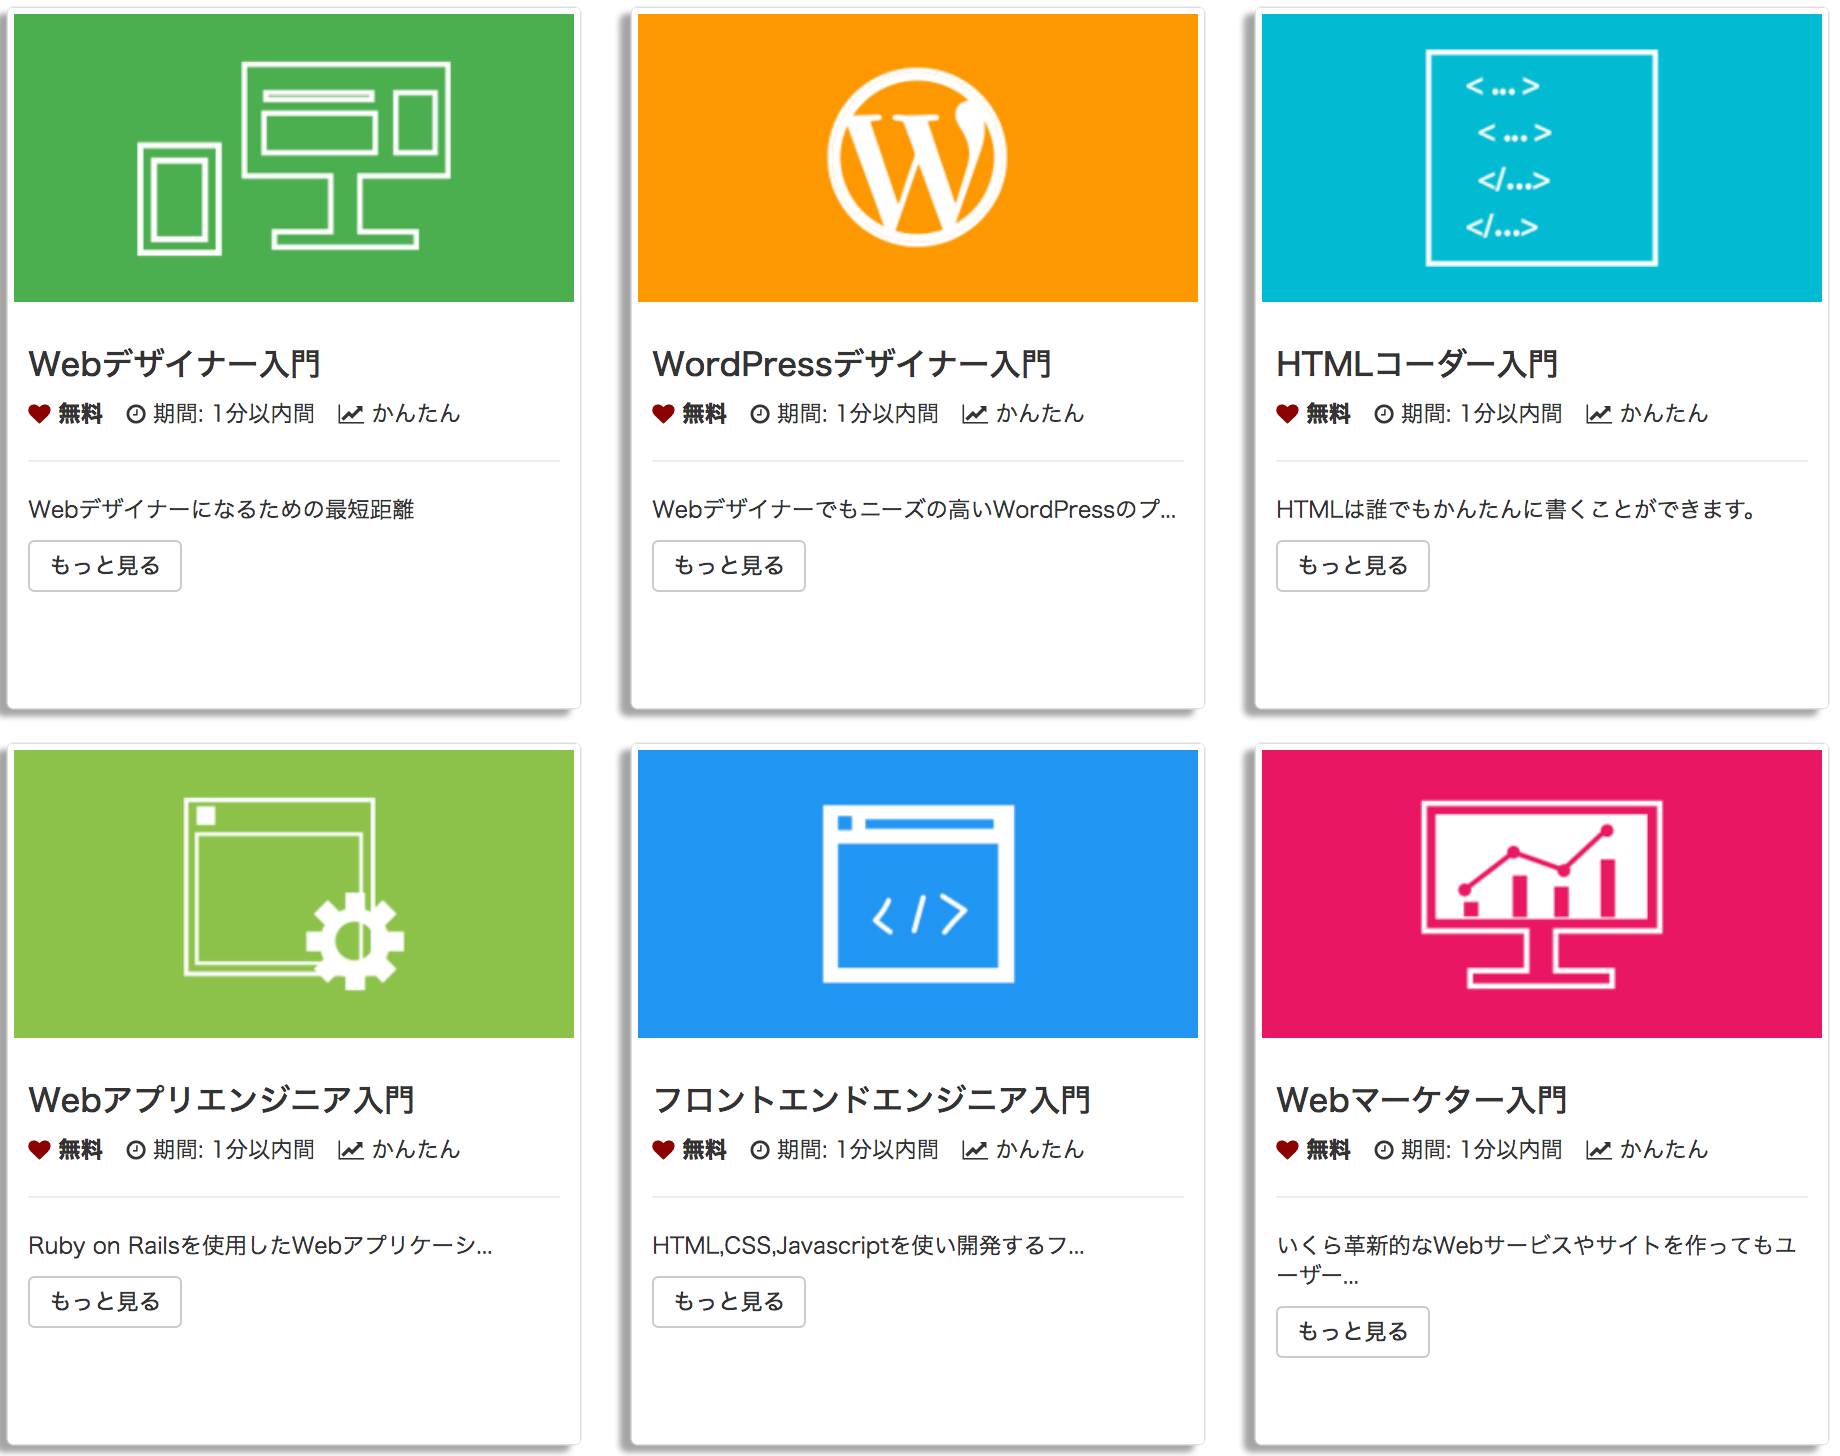Click the clock icon on Webマーケター入門
Image resolution: width=1840 pixels, height=1456 pixels.
(1384, 1150)
